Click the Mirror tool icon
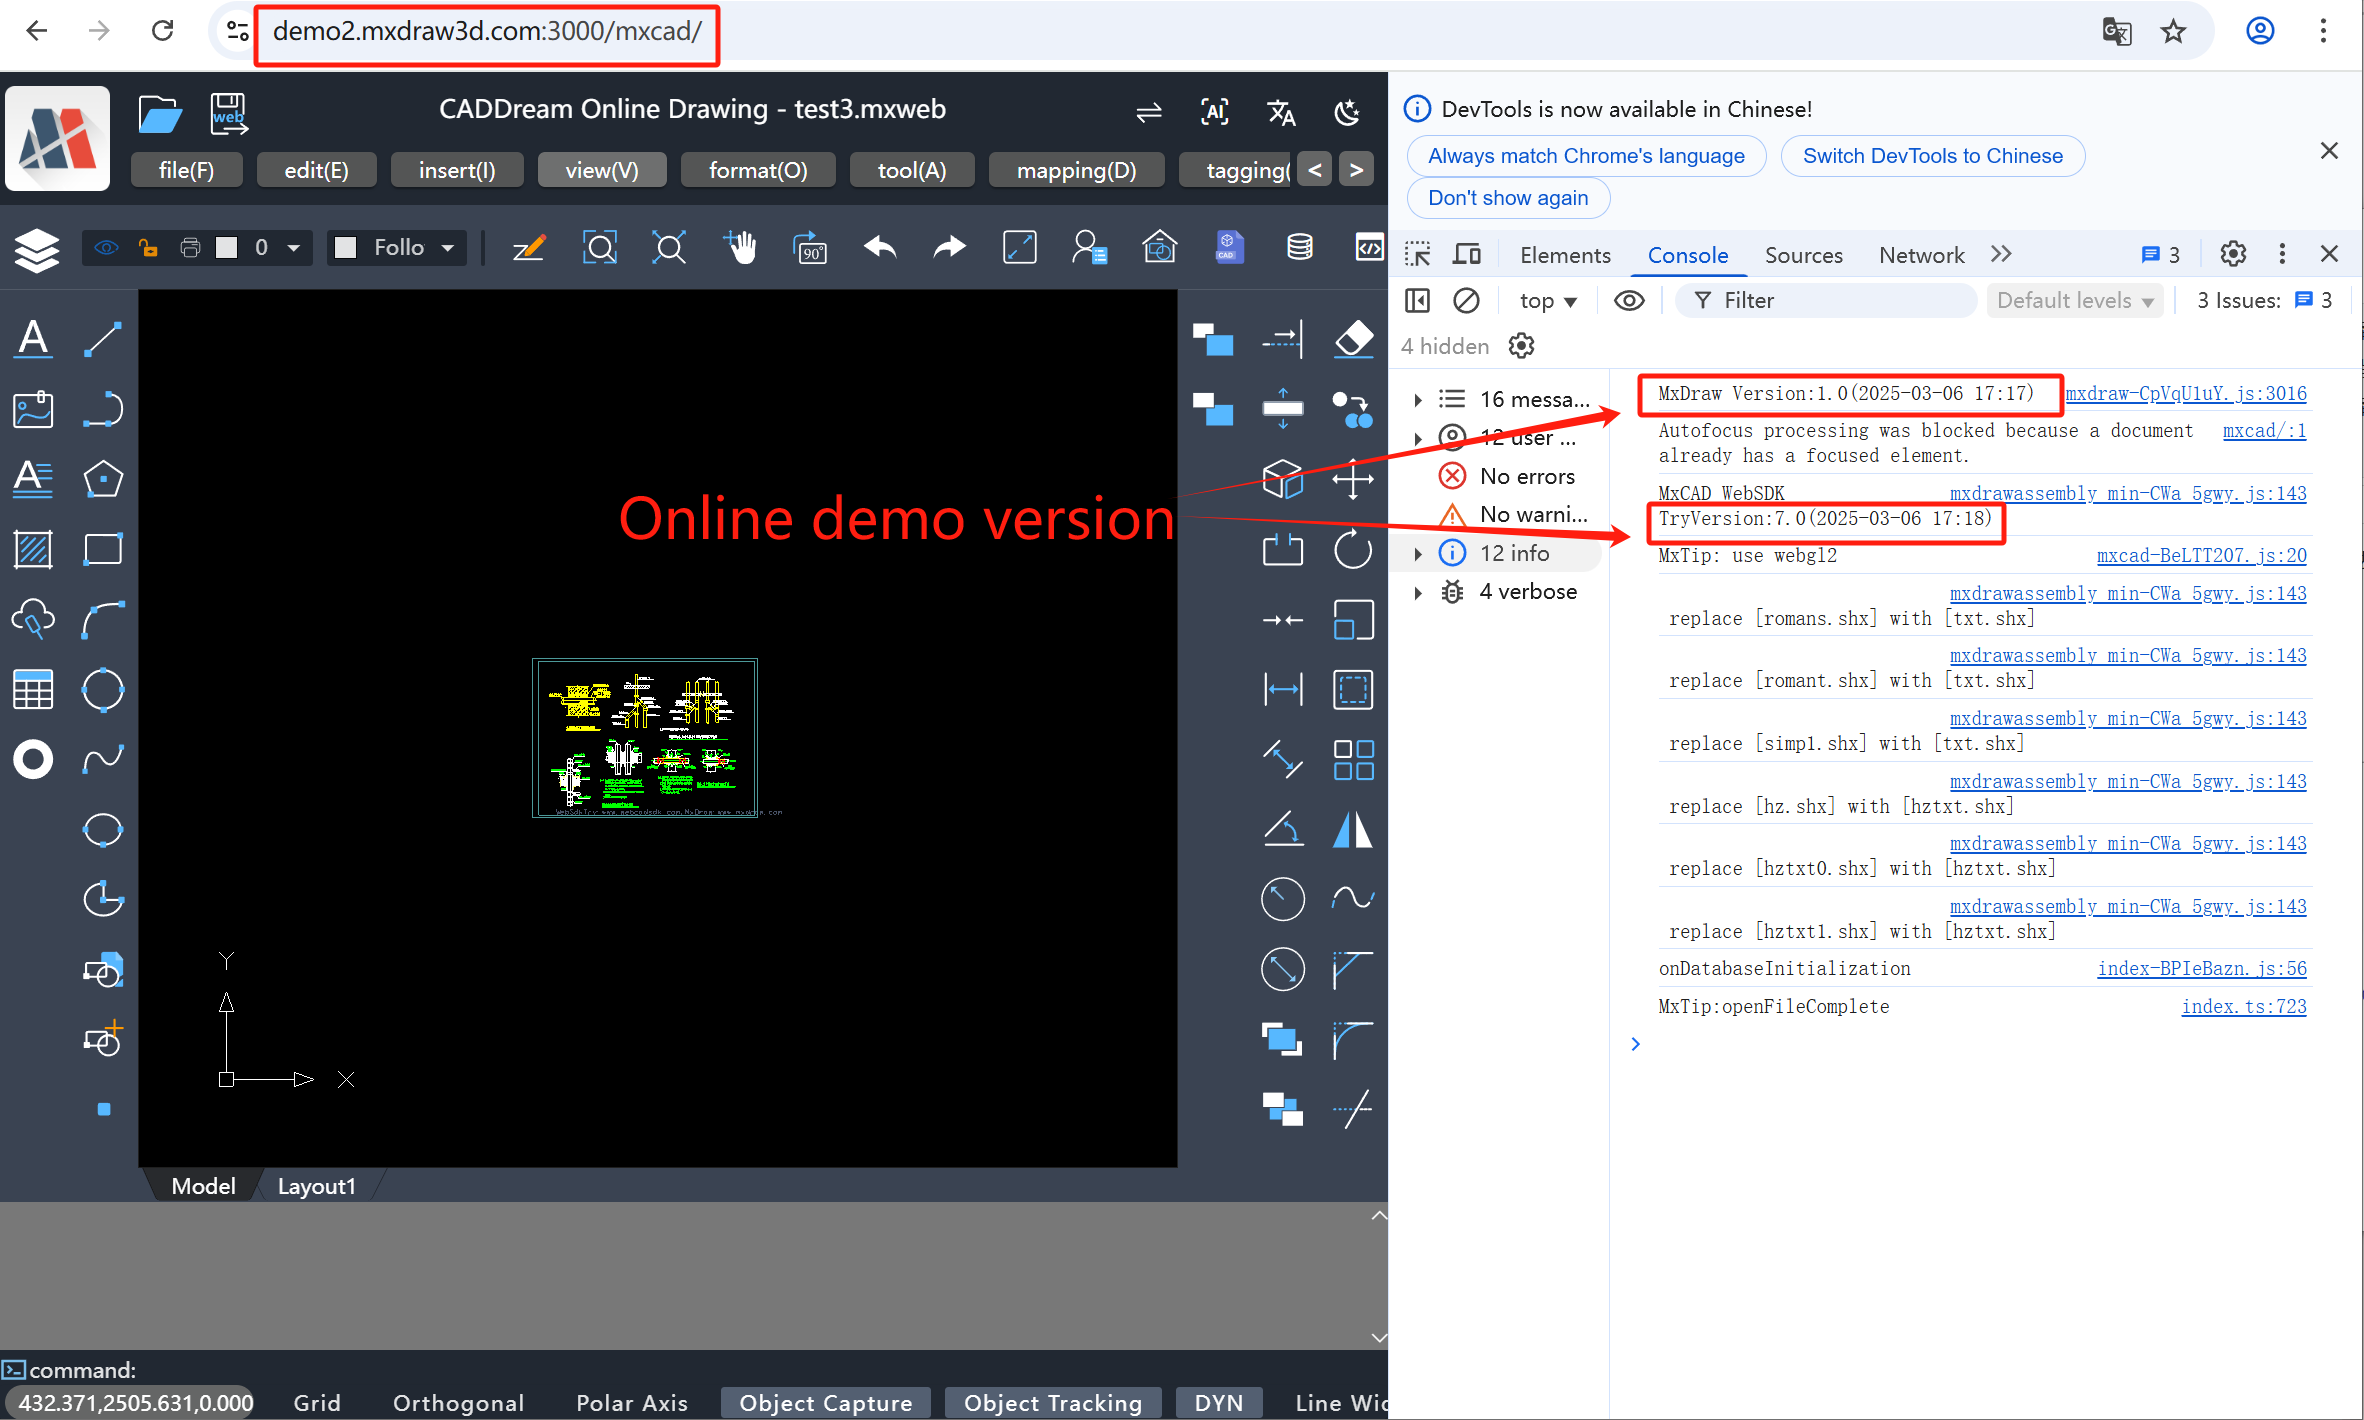The height and width of the screenshot is (1420, 2364). [1353, 830]
